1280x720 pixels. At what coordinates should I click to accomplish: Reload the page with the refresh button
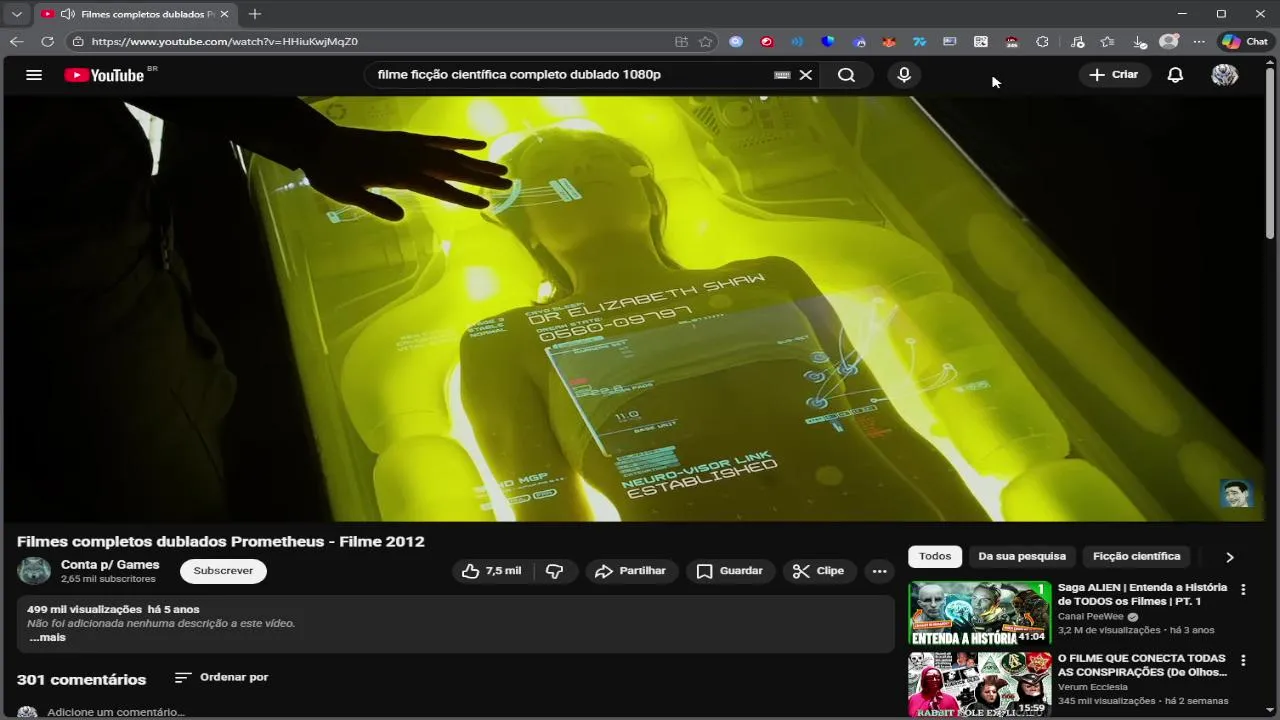coord(47,42)
